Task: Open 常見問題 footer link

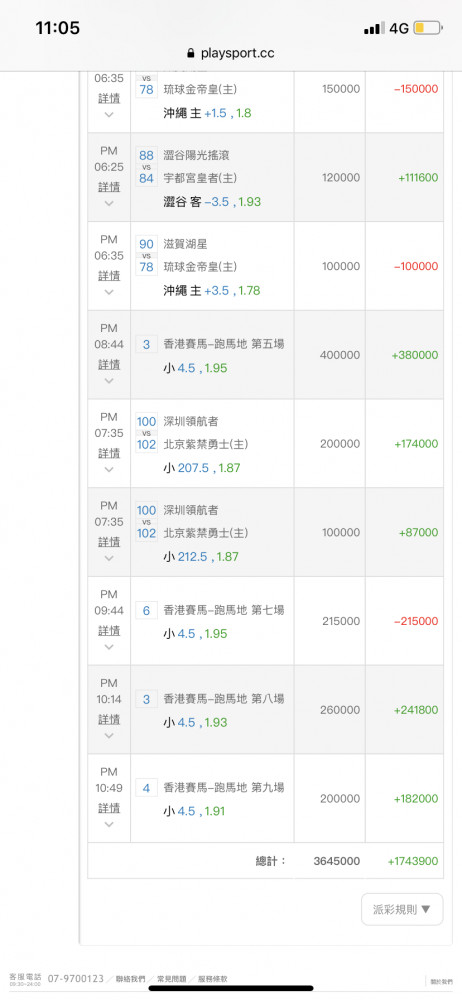Action: (172, 979)
